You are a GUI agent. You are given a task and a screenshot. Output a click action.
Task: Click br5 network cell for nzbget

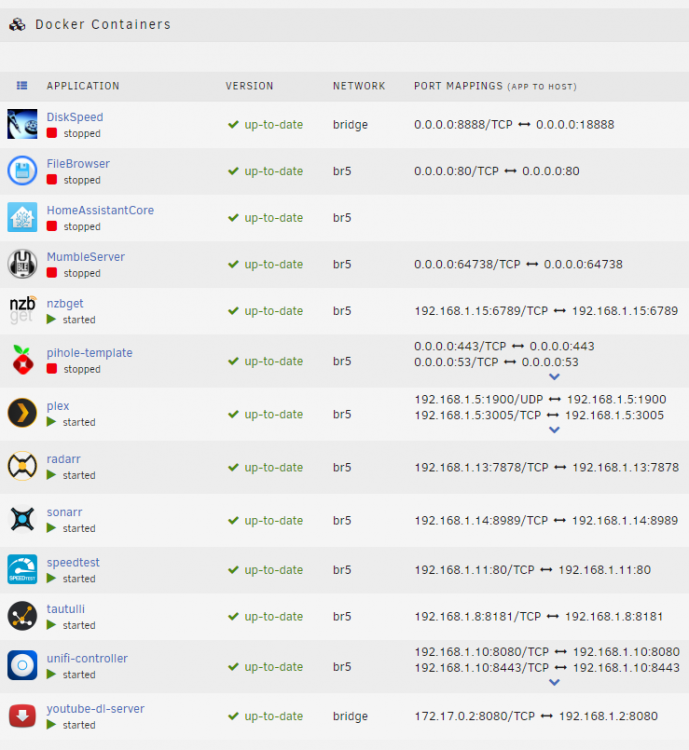[342, 311]
